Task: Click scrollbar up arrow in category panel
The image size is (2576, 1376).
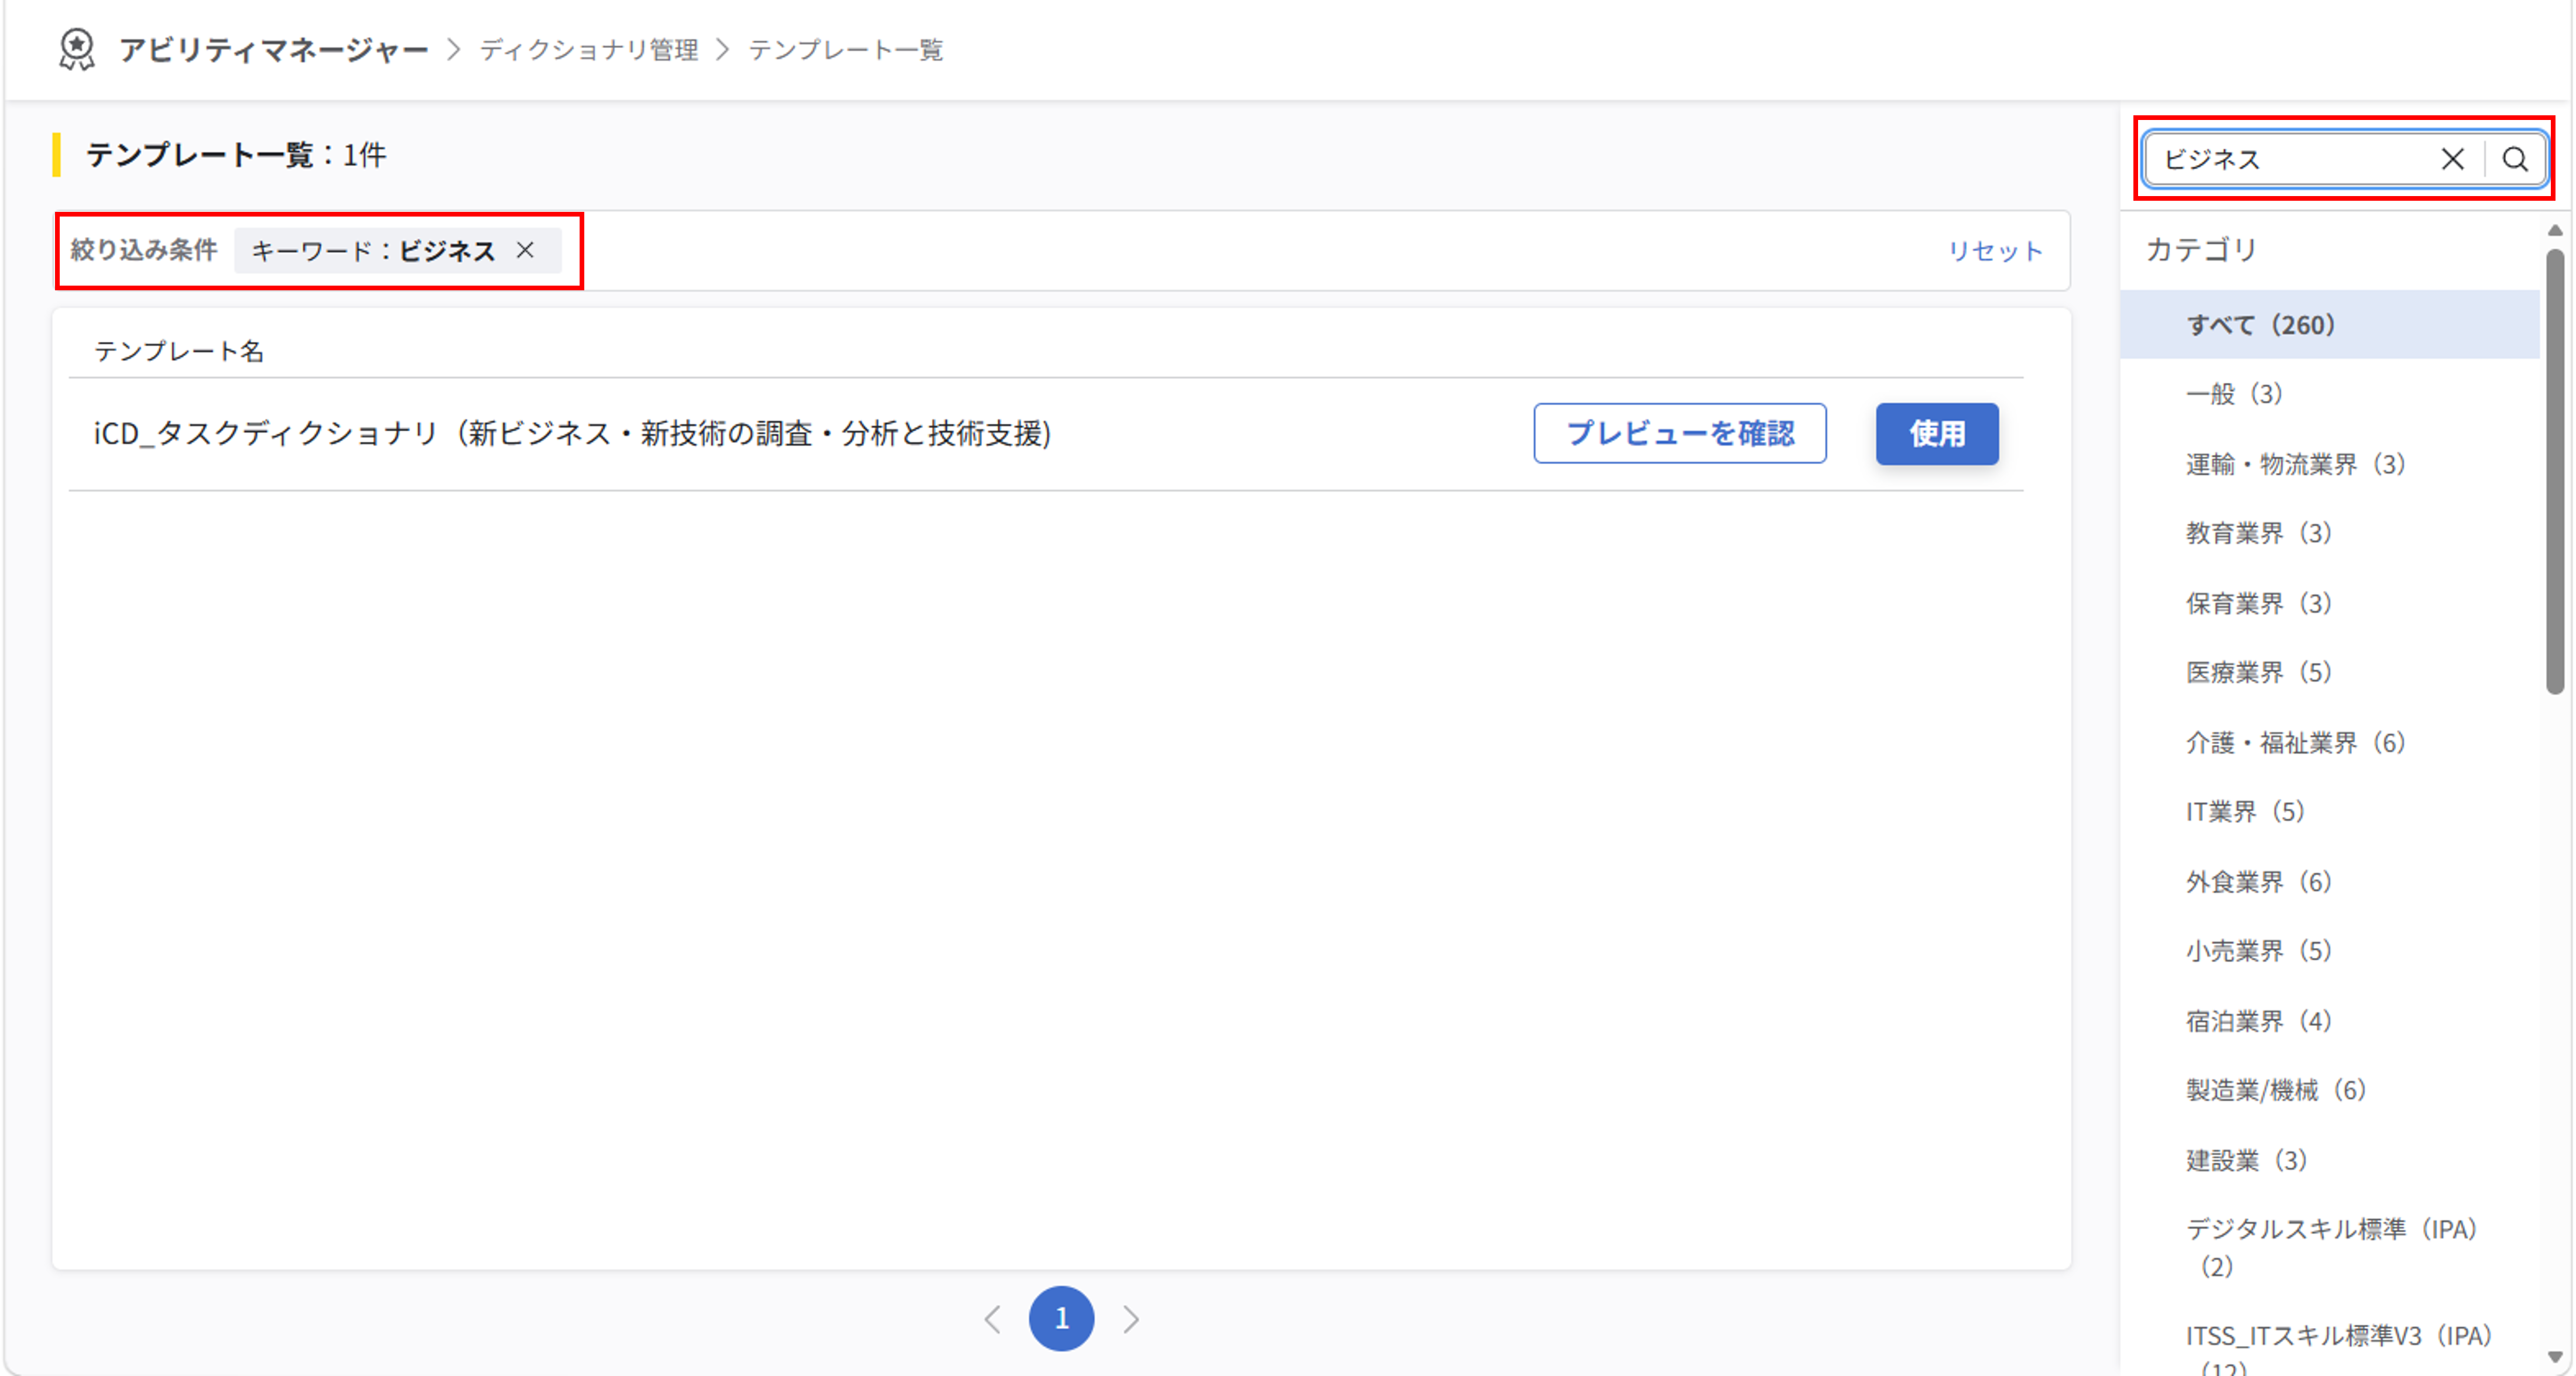Action: 2555,230
